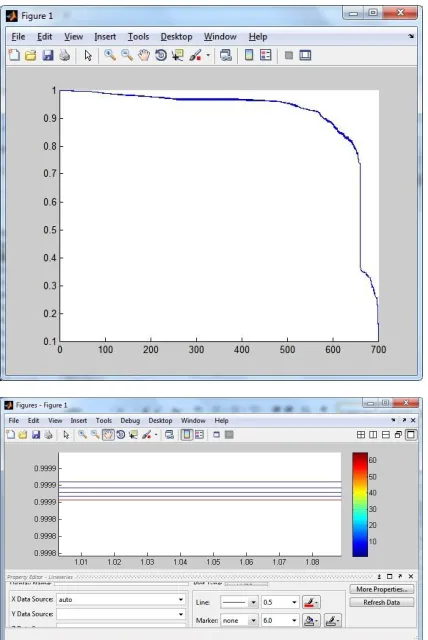
Task: Open File menu in upper Figure 1 window
Action: 18,37
